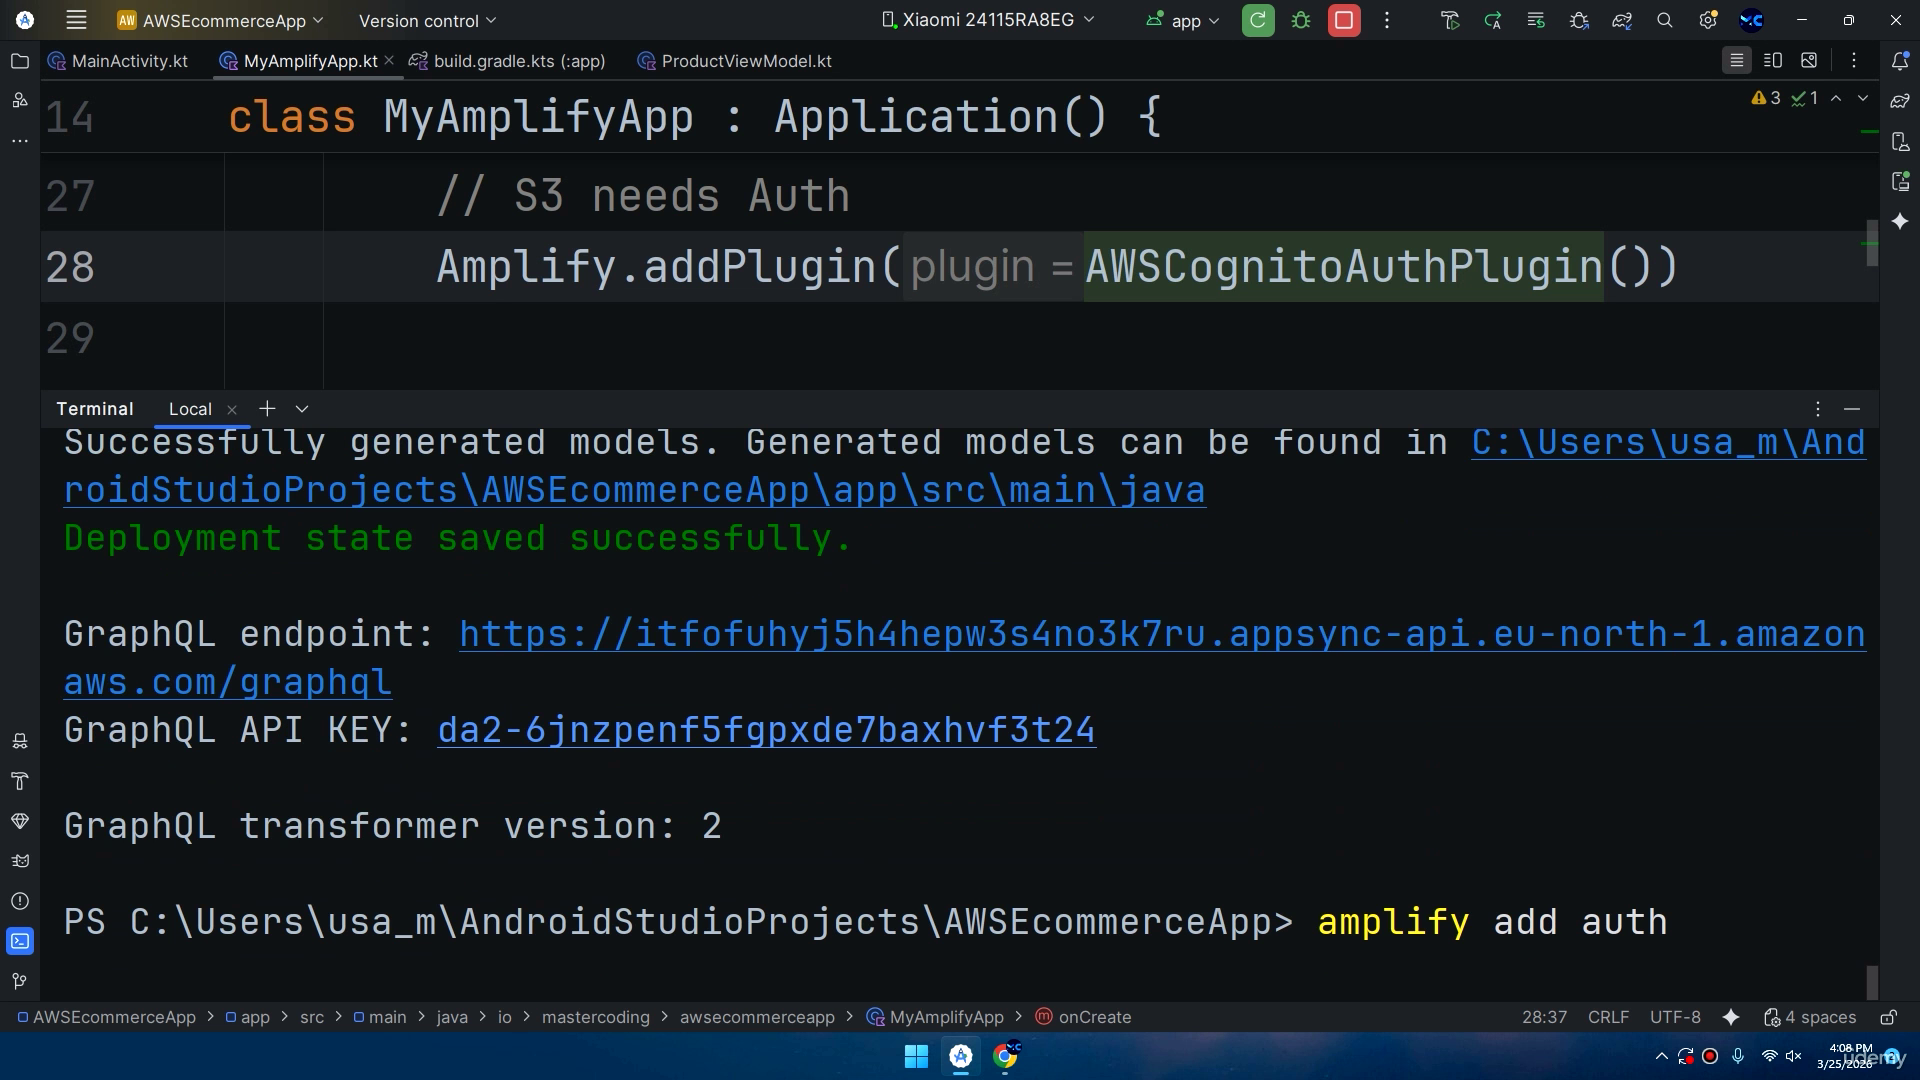This screenshot has height=1080, width=1920.
Task: Open AWSEcommerceApp project dropdown
Action: tap(221, 20)
